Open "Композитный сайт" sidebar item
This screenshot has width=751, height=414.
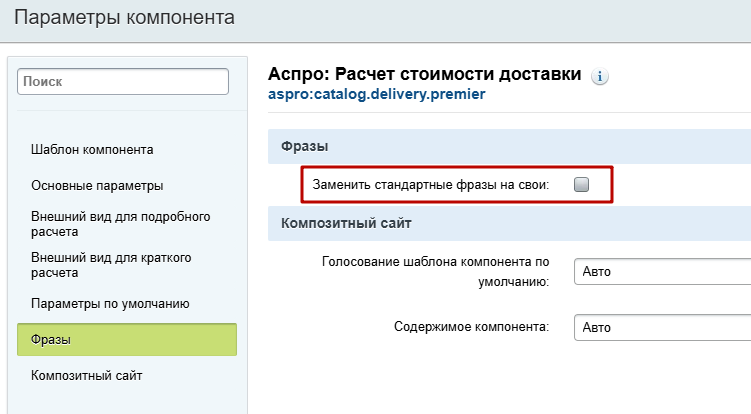pos(87,375)
